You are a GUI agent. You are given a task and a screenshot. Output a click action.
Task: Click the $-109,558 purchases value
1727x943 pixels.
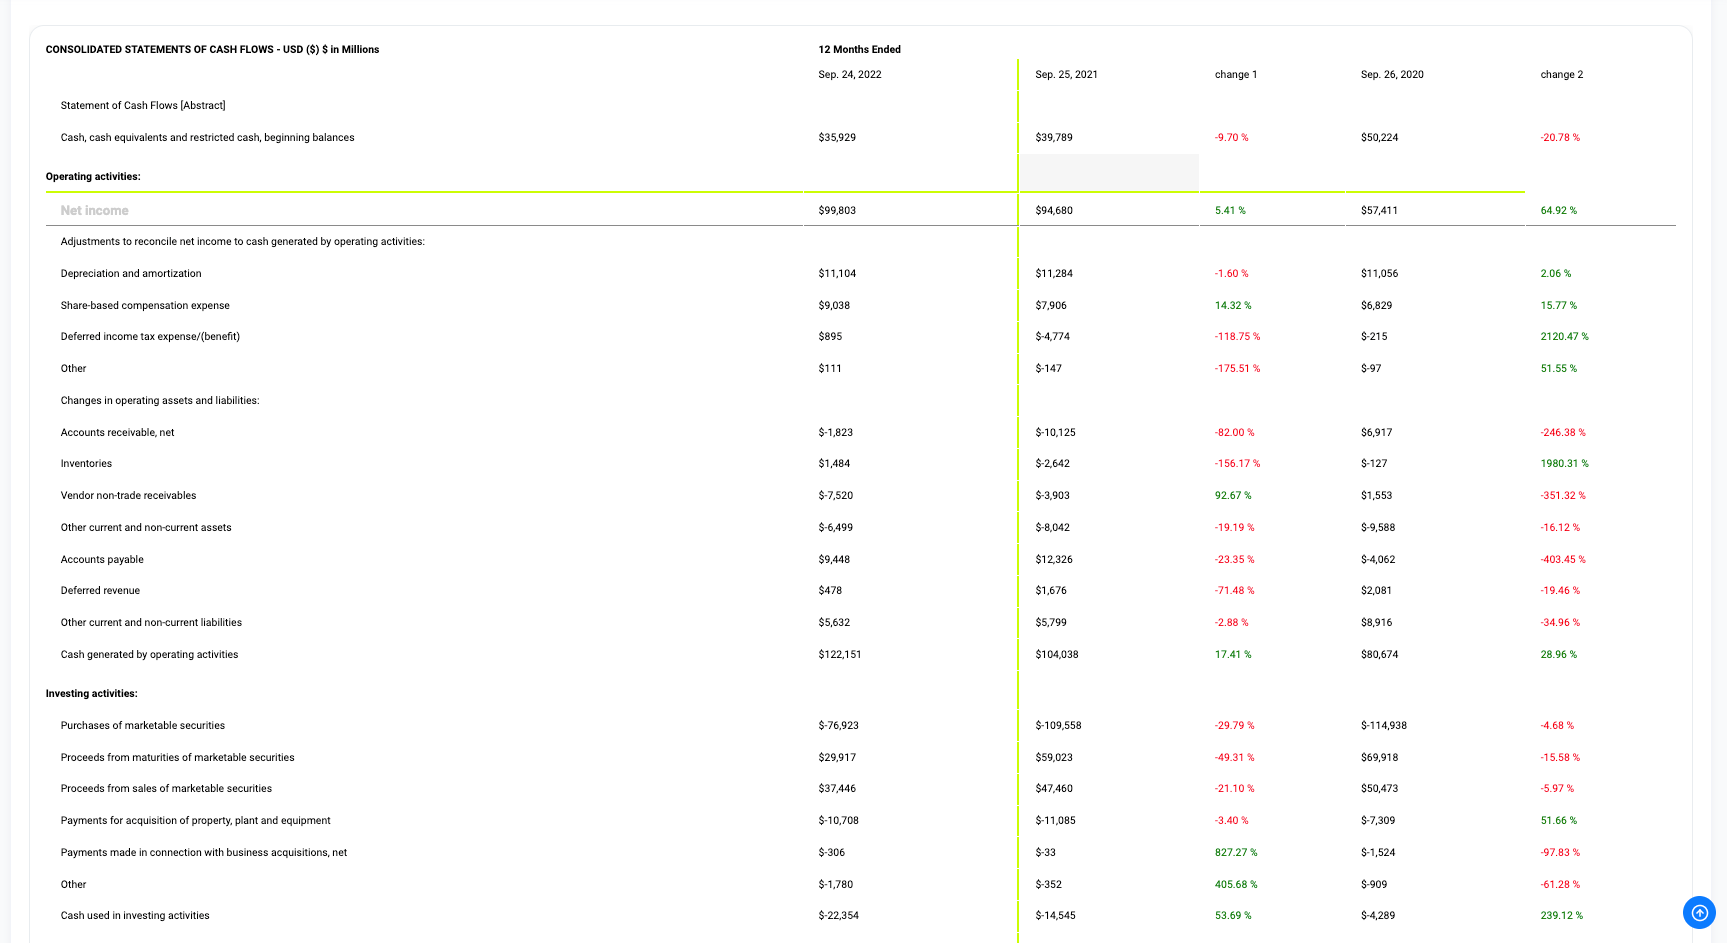pyautogui.click(x=1058, y=725)
